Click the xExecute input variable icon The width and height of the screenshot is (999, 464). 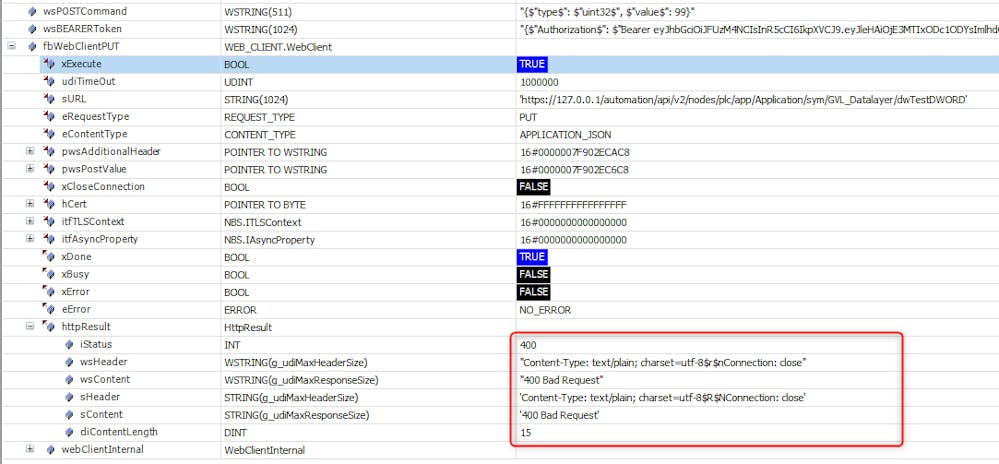(x=49, y=64)
